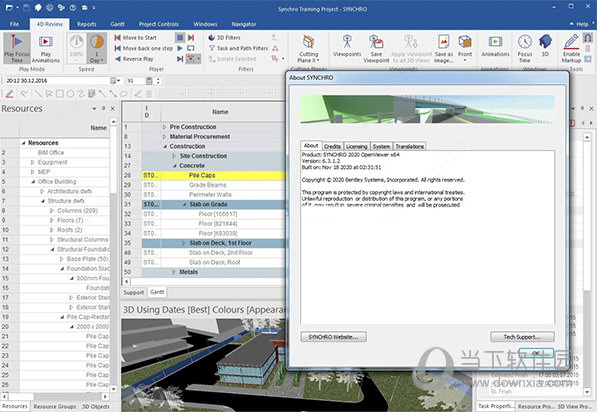597x412 pixels.
Task: Expand Material Procurement task
Action: click(x=164, y=137)
